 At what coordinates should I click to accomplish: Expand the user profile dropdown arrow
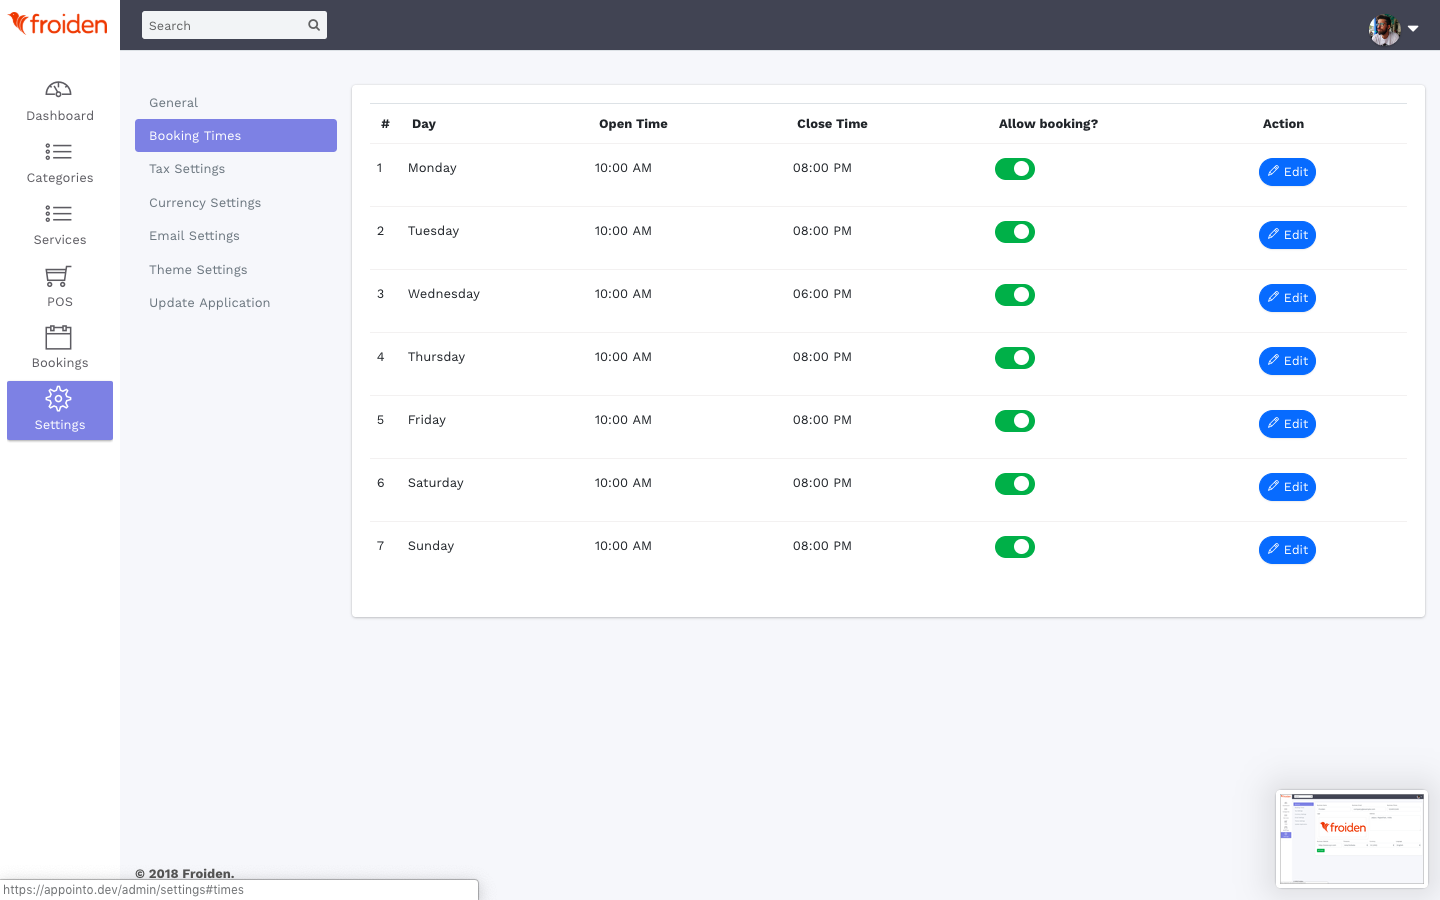pos(1413,29)
